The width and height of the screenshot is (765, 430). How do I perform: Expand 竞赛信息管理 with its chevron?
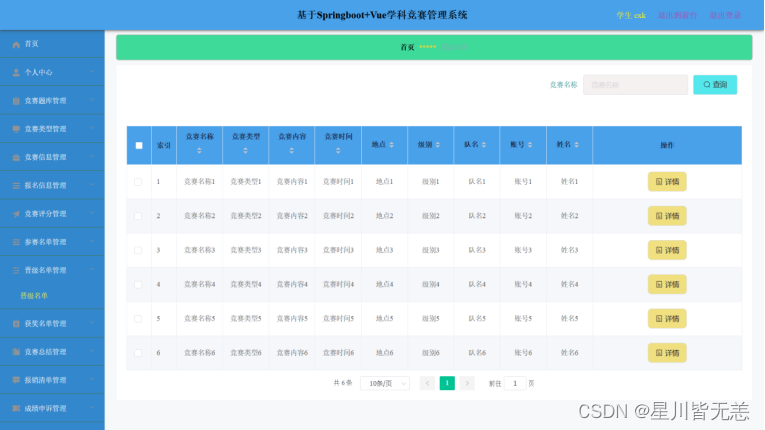tap(92, 157)
